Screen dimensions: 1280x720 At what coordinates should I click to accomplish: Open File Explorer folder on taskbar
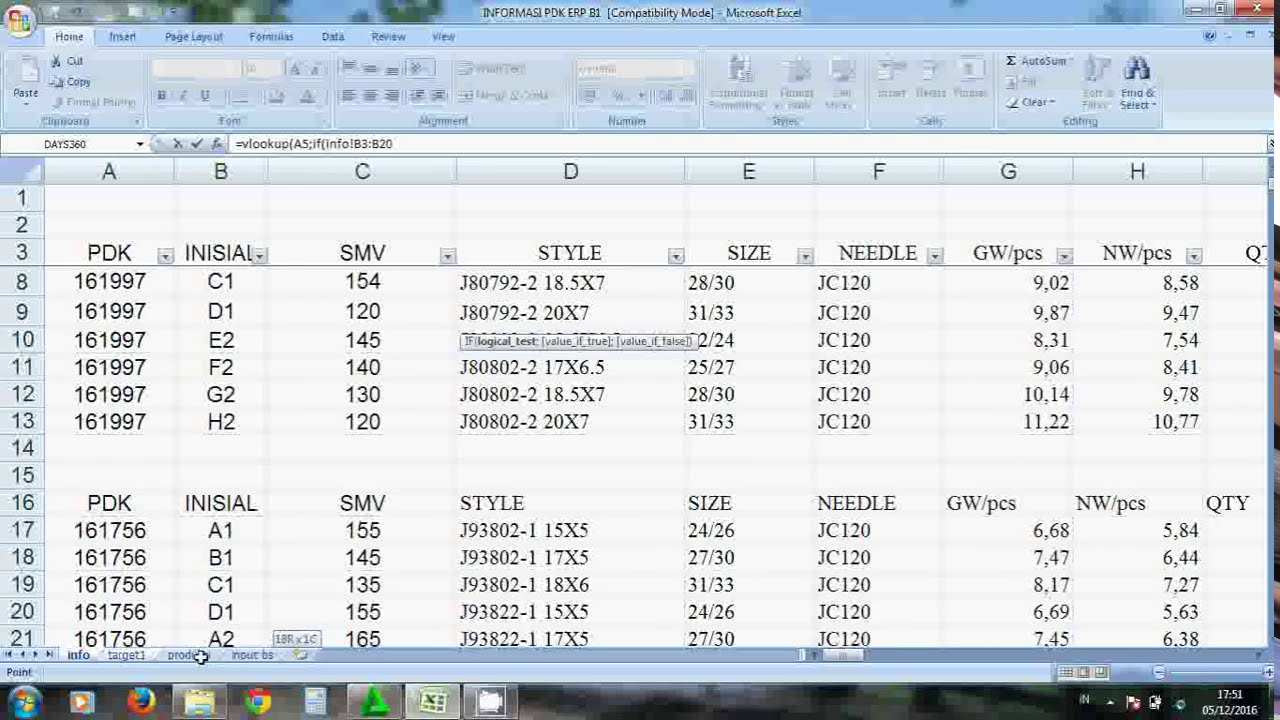click(x=200, y=701)
